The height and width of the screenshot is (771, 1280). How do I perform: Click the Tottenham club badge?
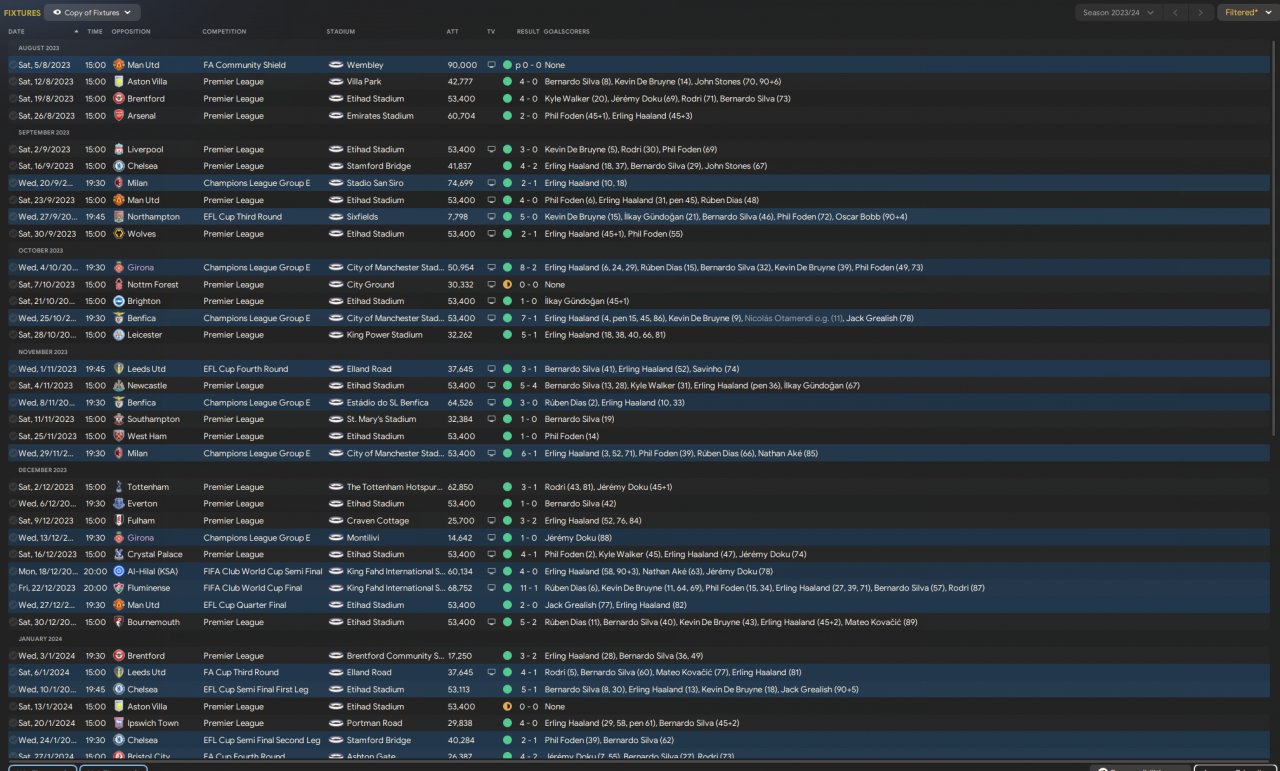[118, 487]
